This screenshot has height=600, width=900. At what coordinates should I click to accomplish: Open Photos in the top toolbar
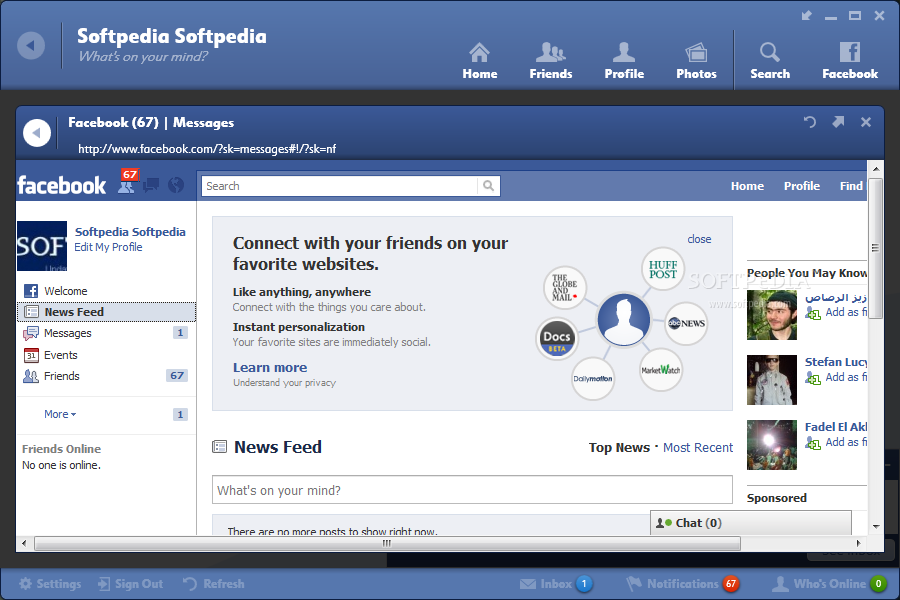coord(696,61)
